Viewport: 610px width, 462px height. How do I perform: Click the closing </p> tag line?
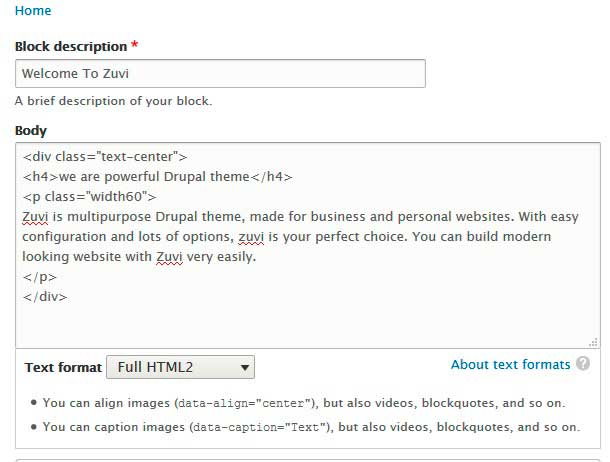(x=40, y=277)
